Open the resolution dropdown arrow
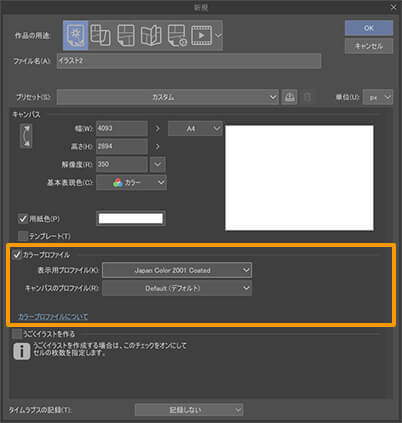 [158, 164]
